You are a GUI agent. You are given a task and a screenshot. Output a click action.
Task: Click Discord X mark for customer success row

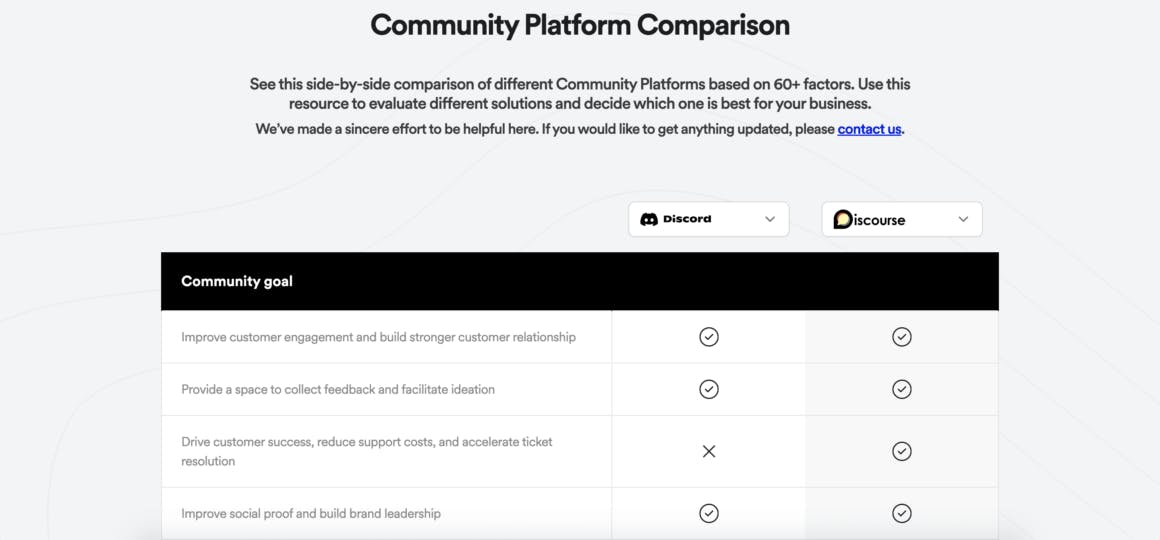pos(709,451)
